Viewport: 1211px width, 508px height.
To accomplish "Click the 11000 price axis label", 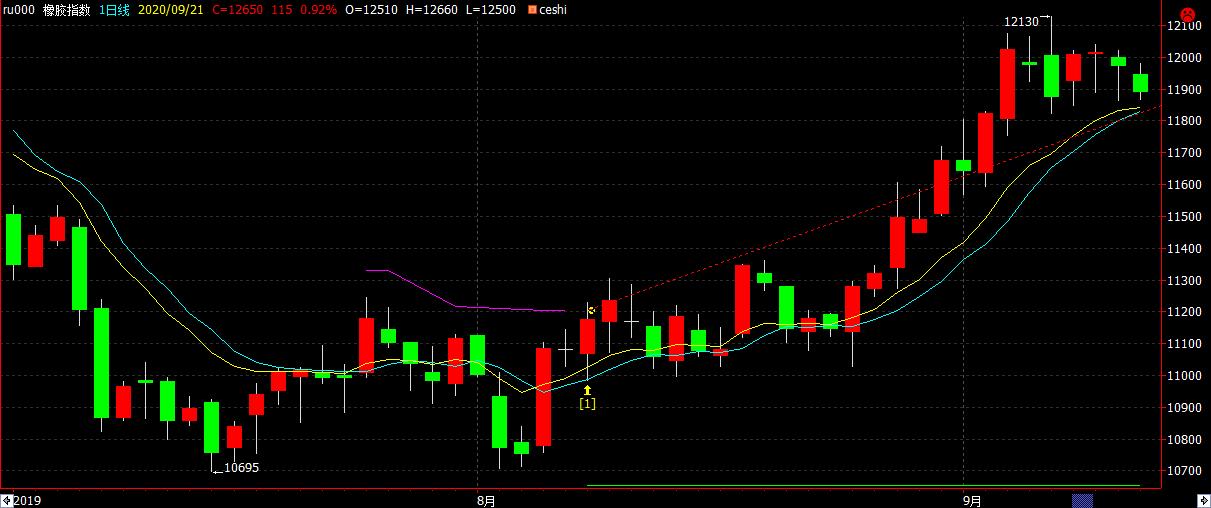I will 1185,376.
